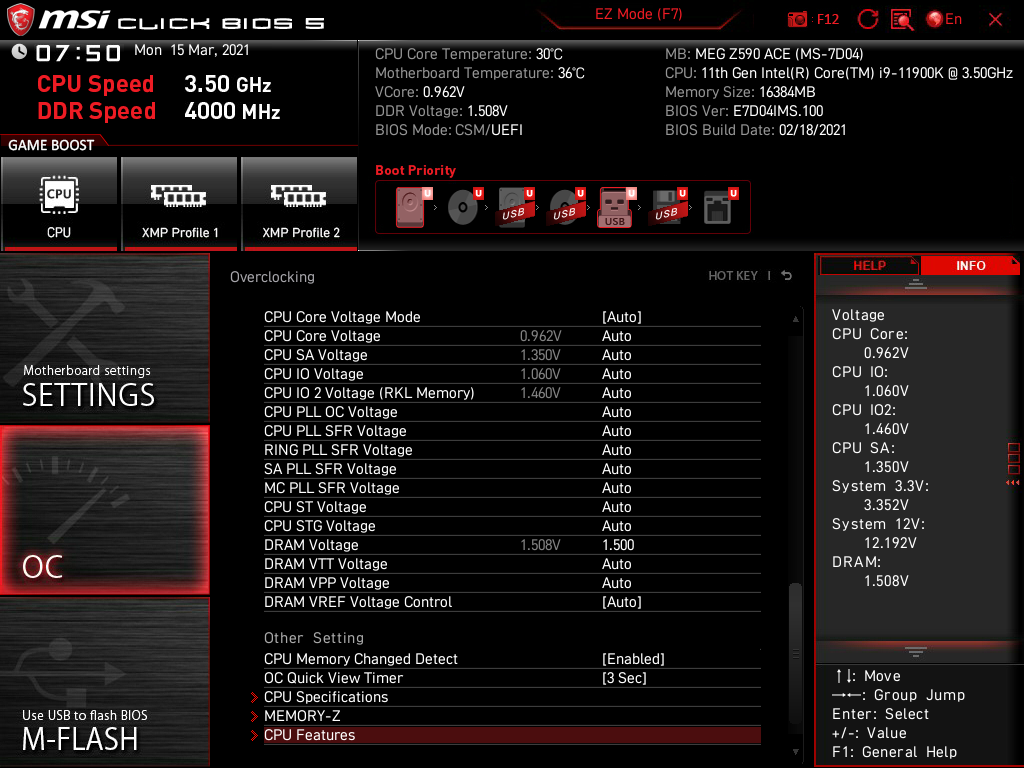Toggle the CPU Game Boost button
Image resolution: width=1024 pixels, height=768 pixels.
[59, 203]
